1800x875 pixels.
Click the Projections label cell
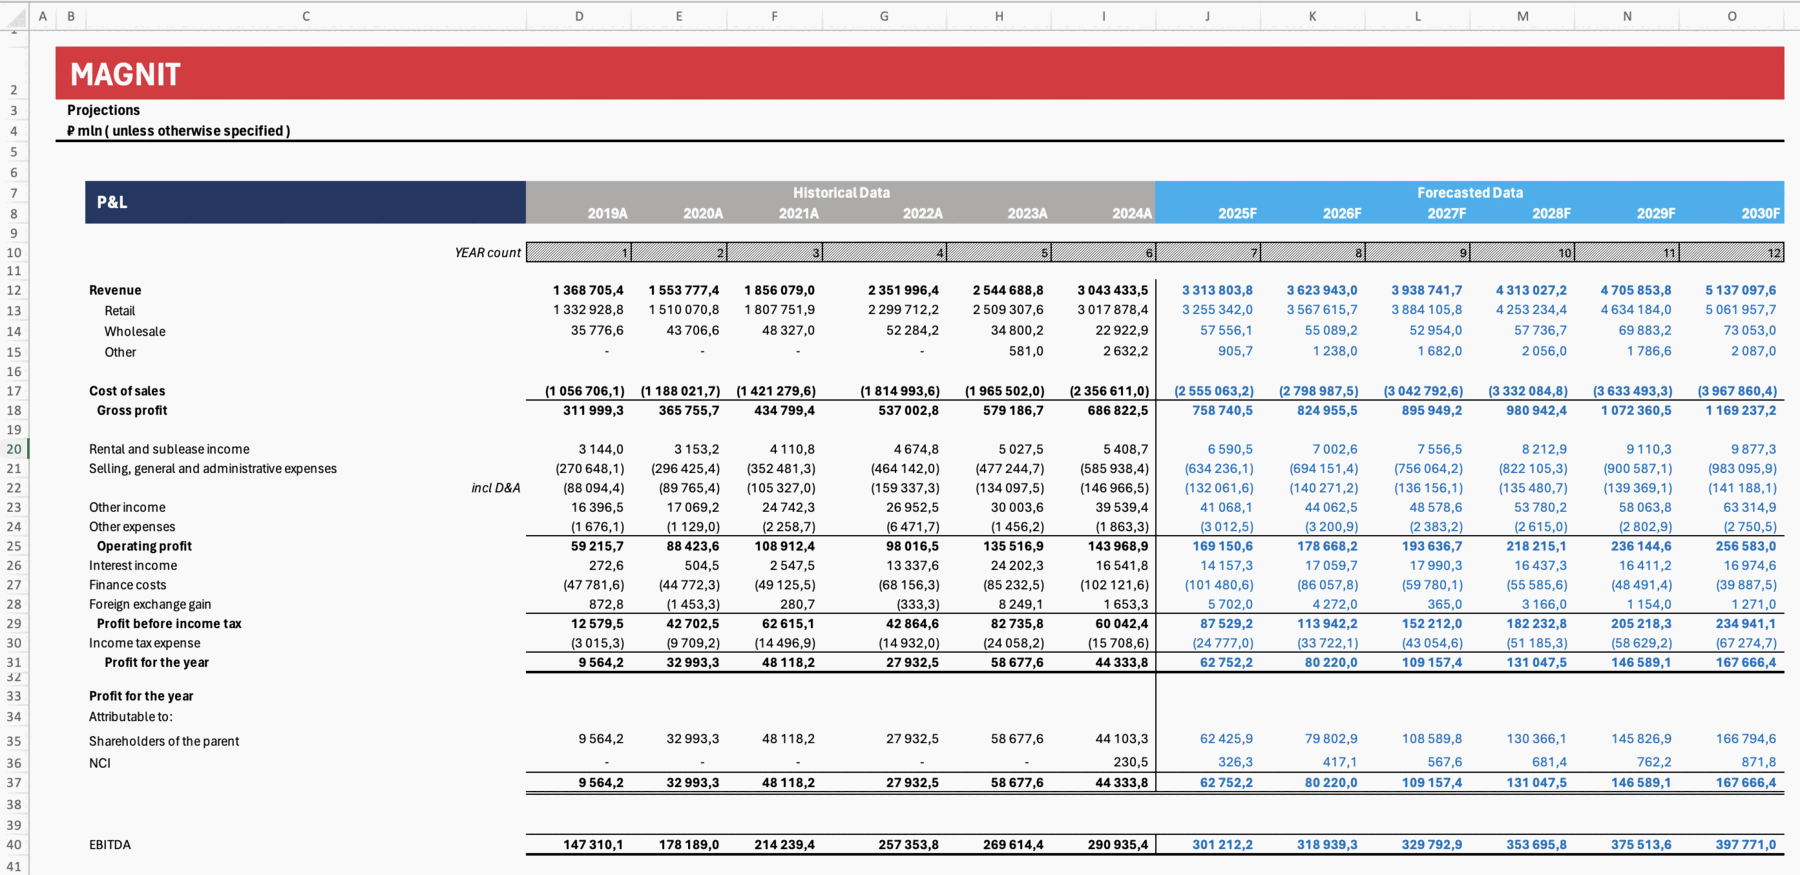pyautogui.click(x=104, y=110)
